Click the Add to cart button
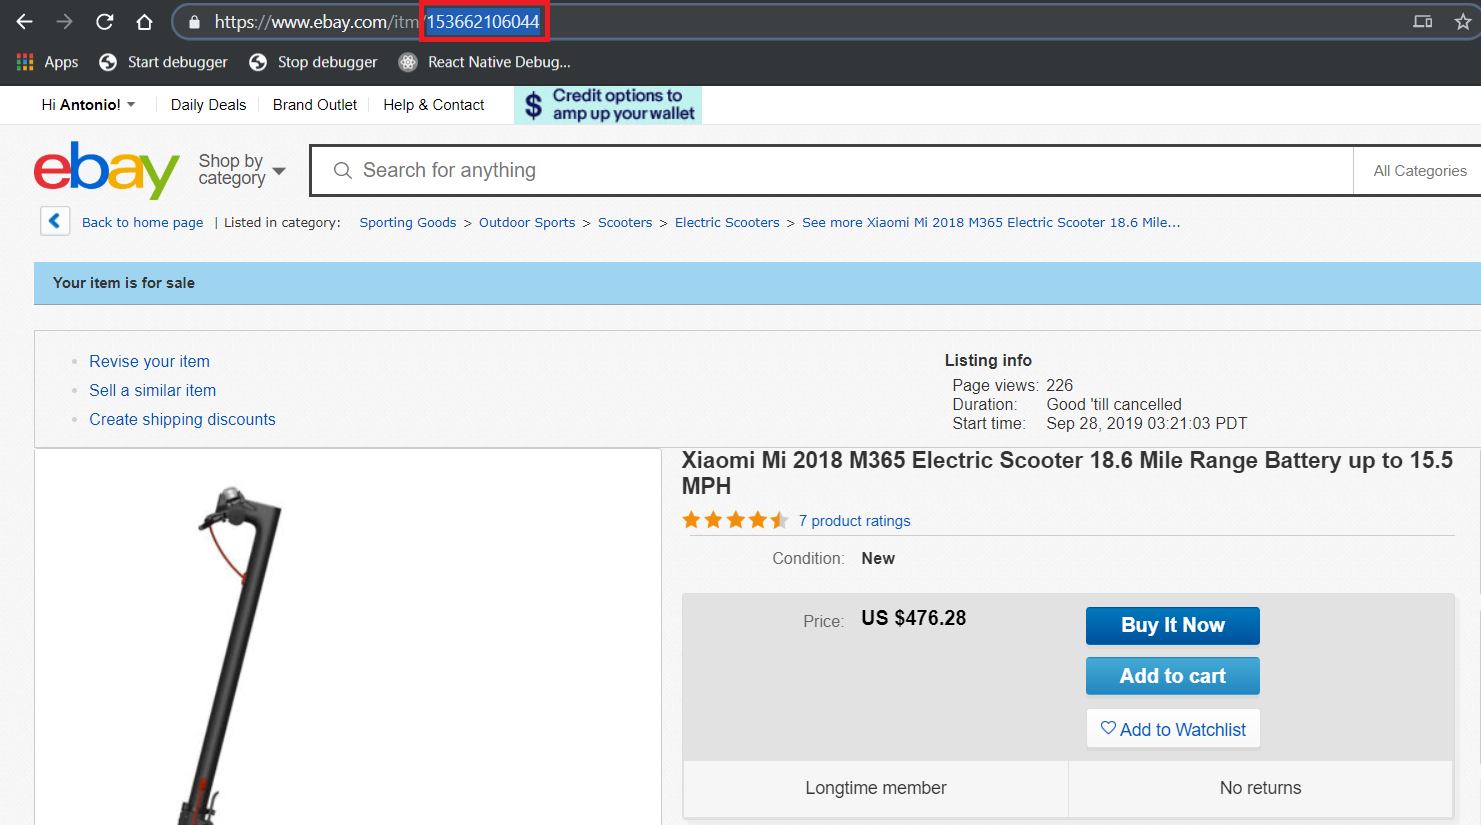The width and height of the screenshot is (1481, 825). (1173, 676)
